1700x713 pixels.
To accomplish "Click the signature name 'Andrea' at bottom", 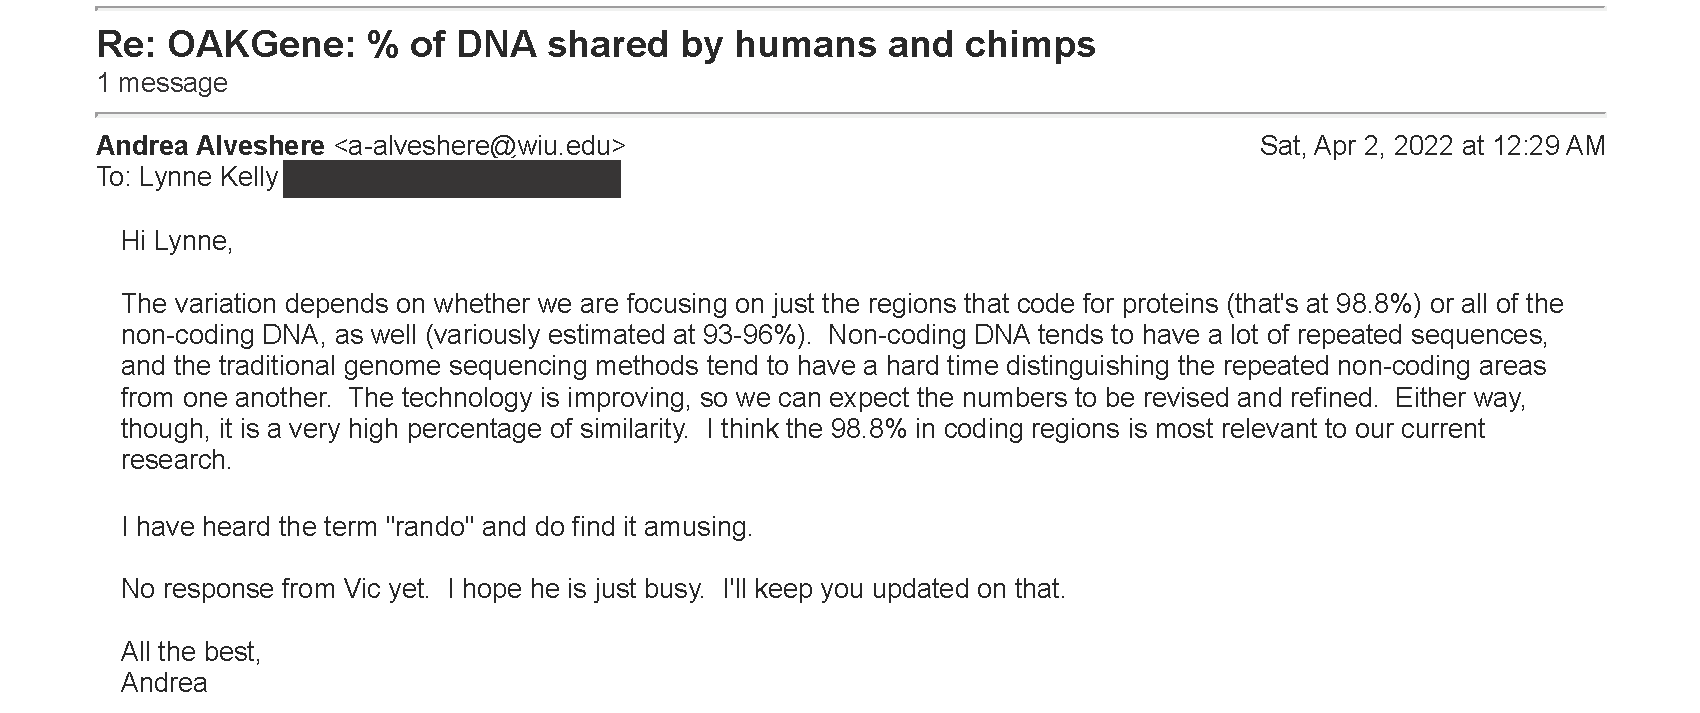I will pos(164,683).
